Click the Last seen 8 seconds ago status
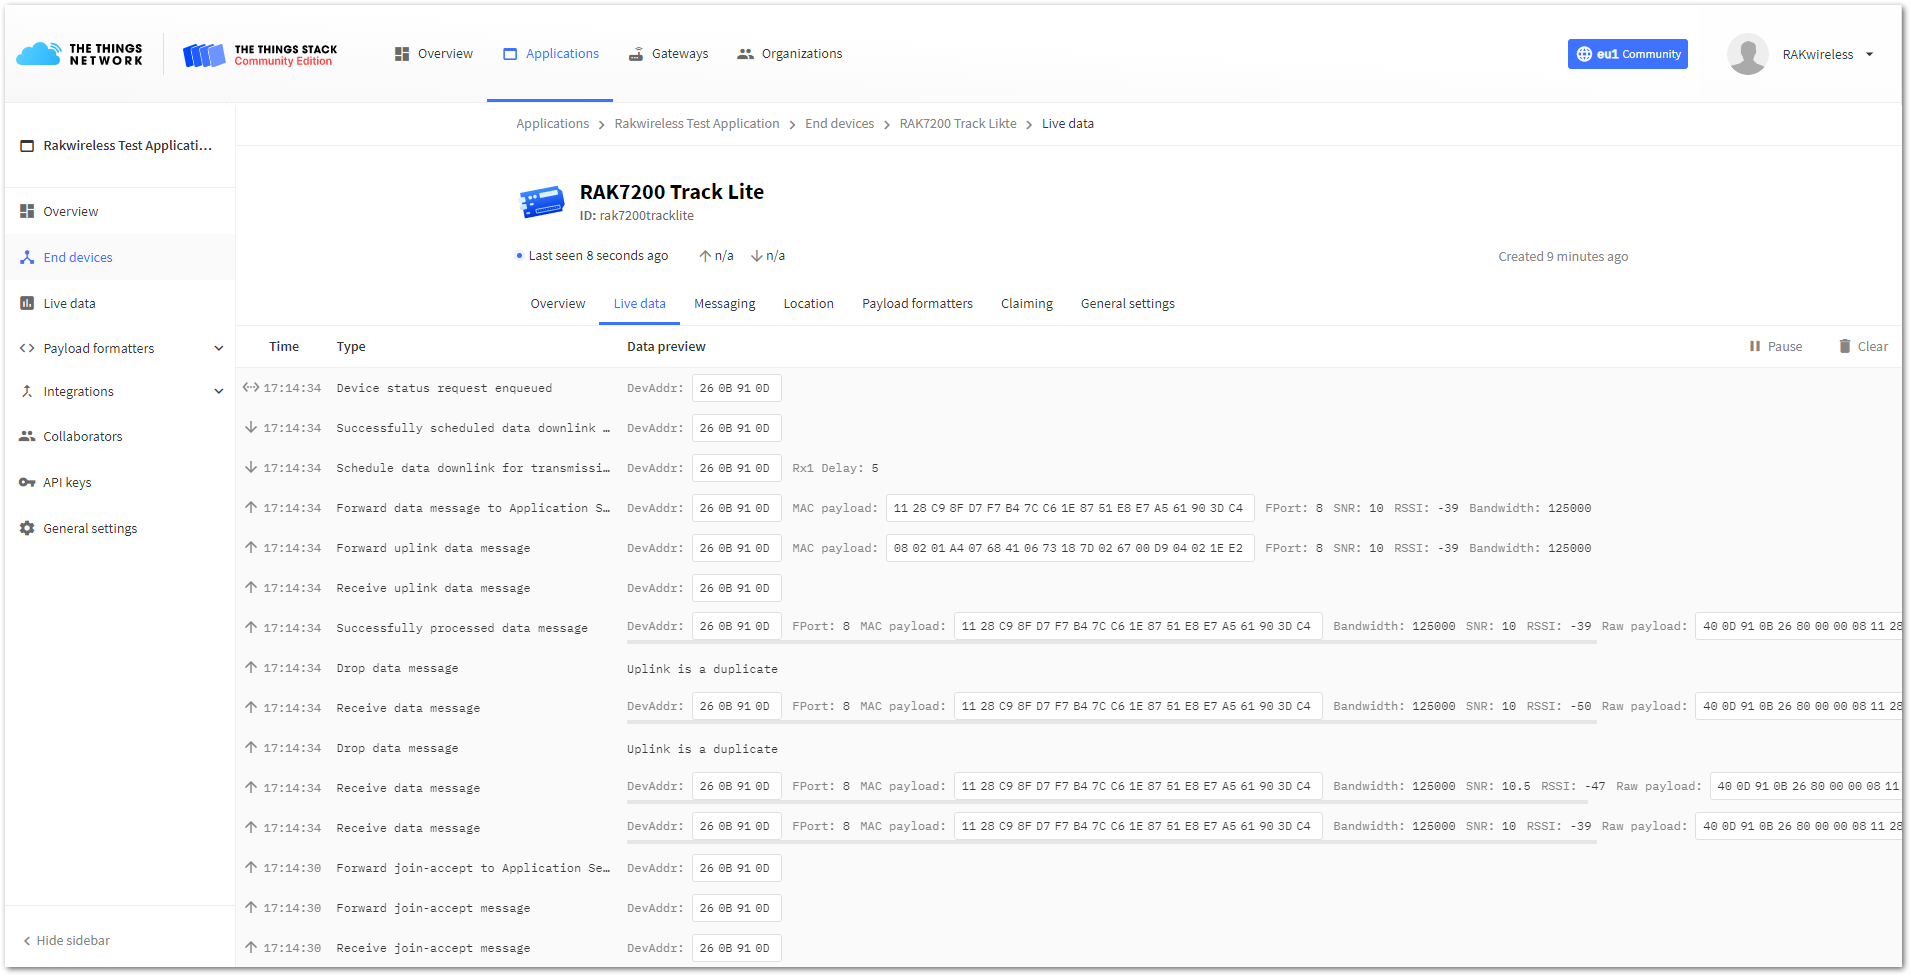This screenshot has height=976, width=1911. click(x=591, y=256)
